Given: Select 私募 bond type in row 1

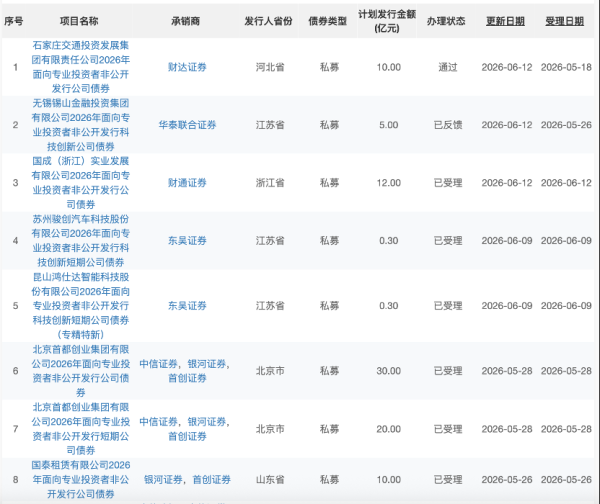Looking at the screenshot, I should [329, 67].
